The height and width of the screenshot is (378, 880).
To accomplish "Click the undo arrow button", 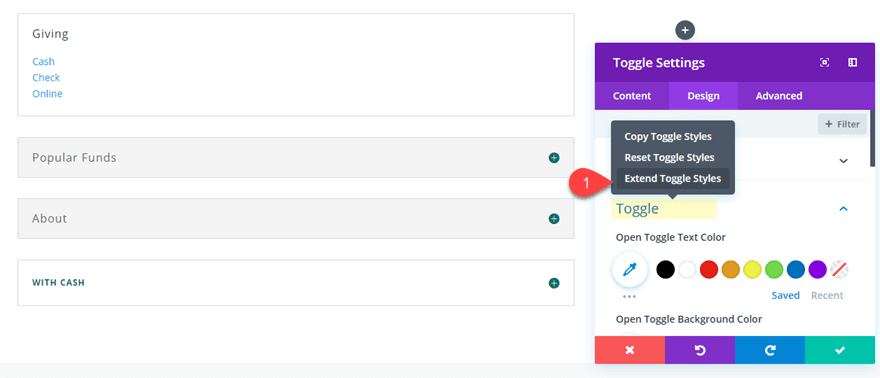I will [x=700, y=350].
